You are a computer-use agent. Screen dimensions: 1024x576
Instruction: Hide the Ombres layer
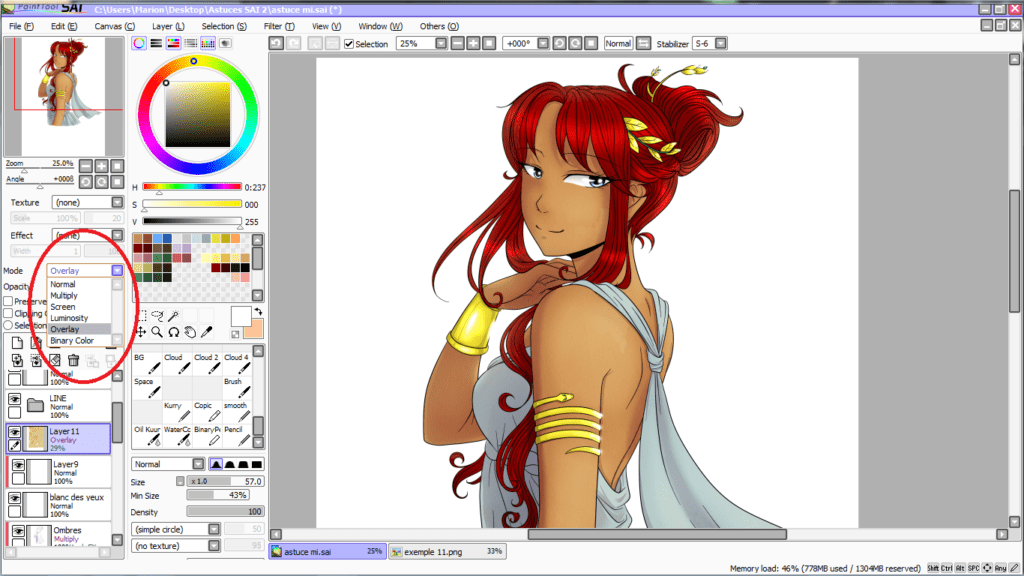click(18, 531)
